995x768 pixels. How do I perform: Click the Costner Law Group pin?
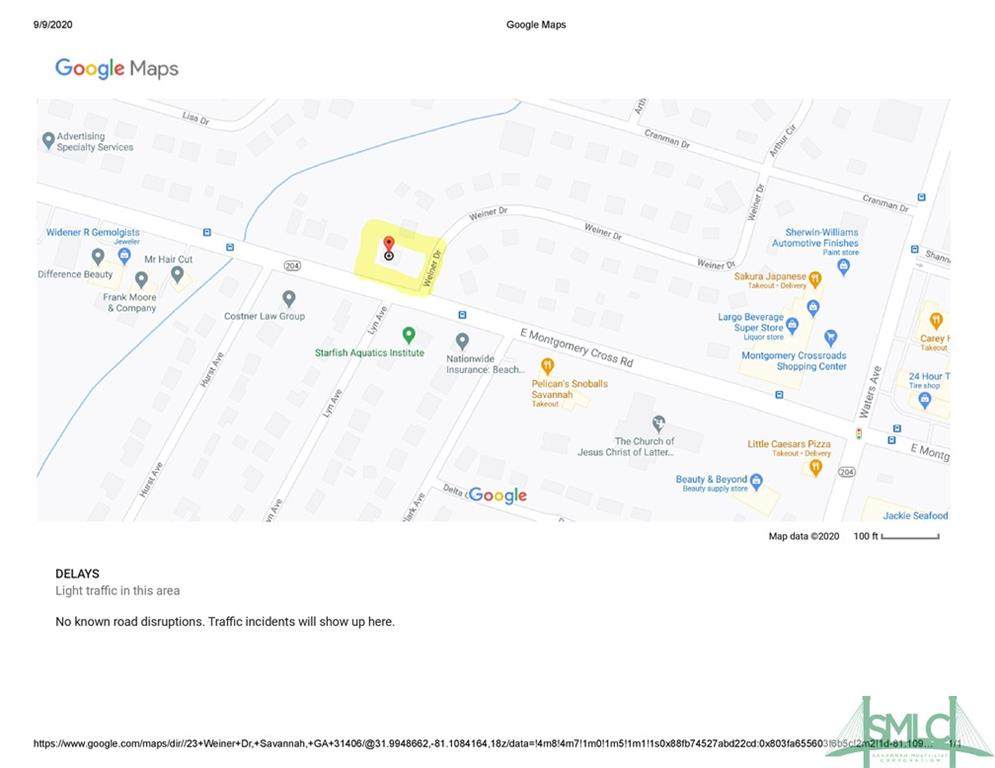click(289, 298)
